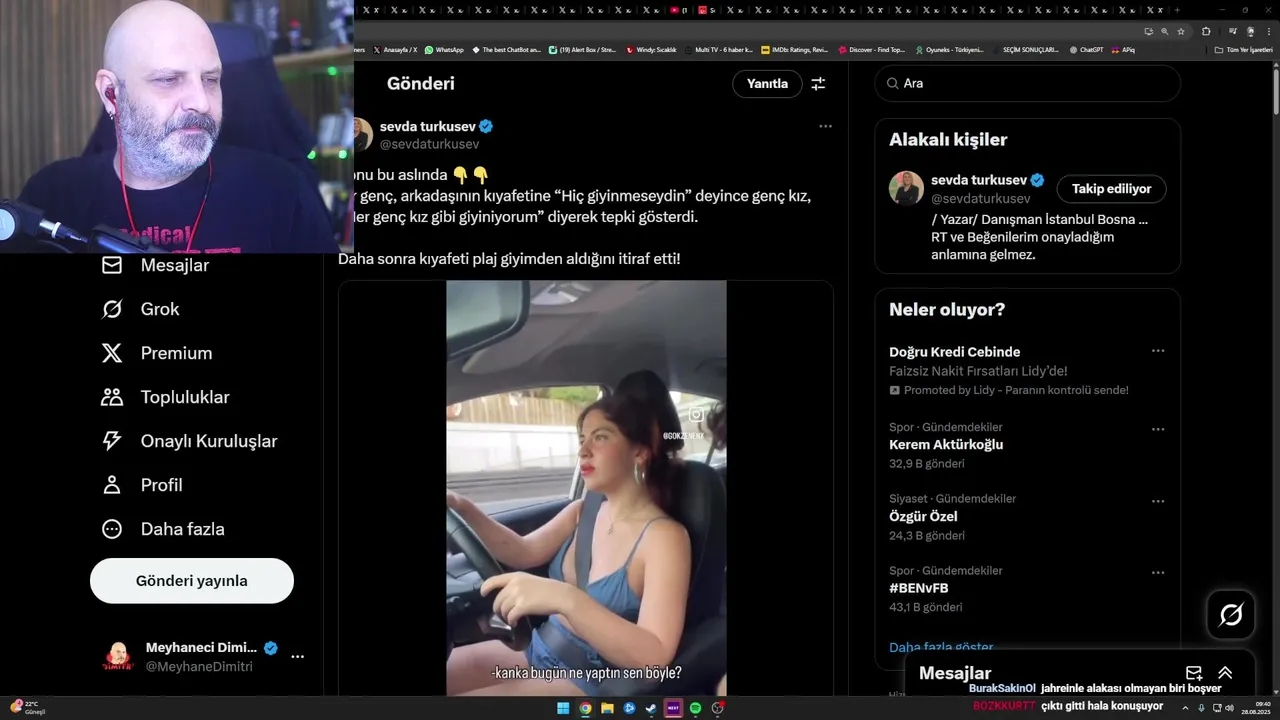
Task: Click the Yanıtla button
Action: [x=767, y=84]
